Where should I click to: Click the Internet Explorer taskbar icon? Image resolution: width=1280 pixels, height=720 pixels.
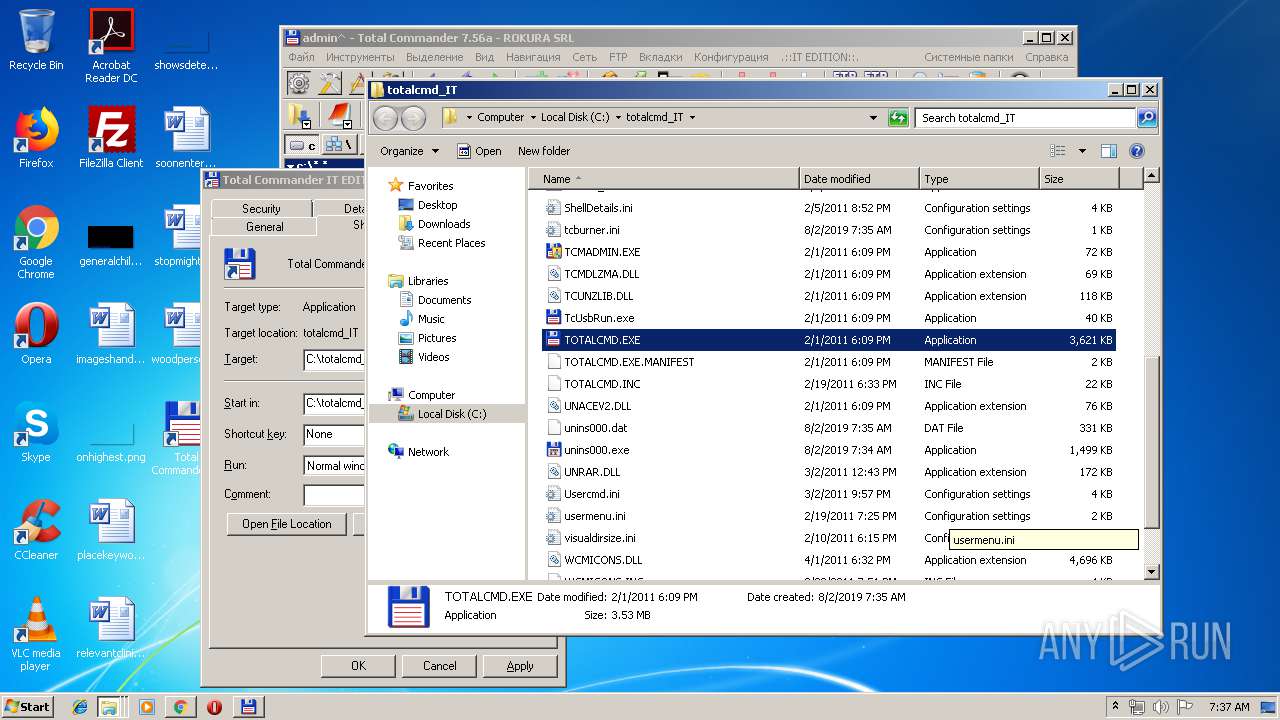tap(80, 707)
